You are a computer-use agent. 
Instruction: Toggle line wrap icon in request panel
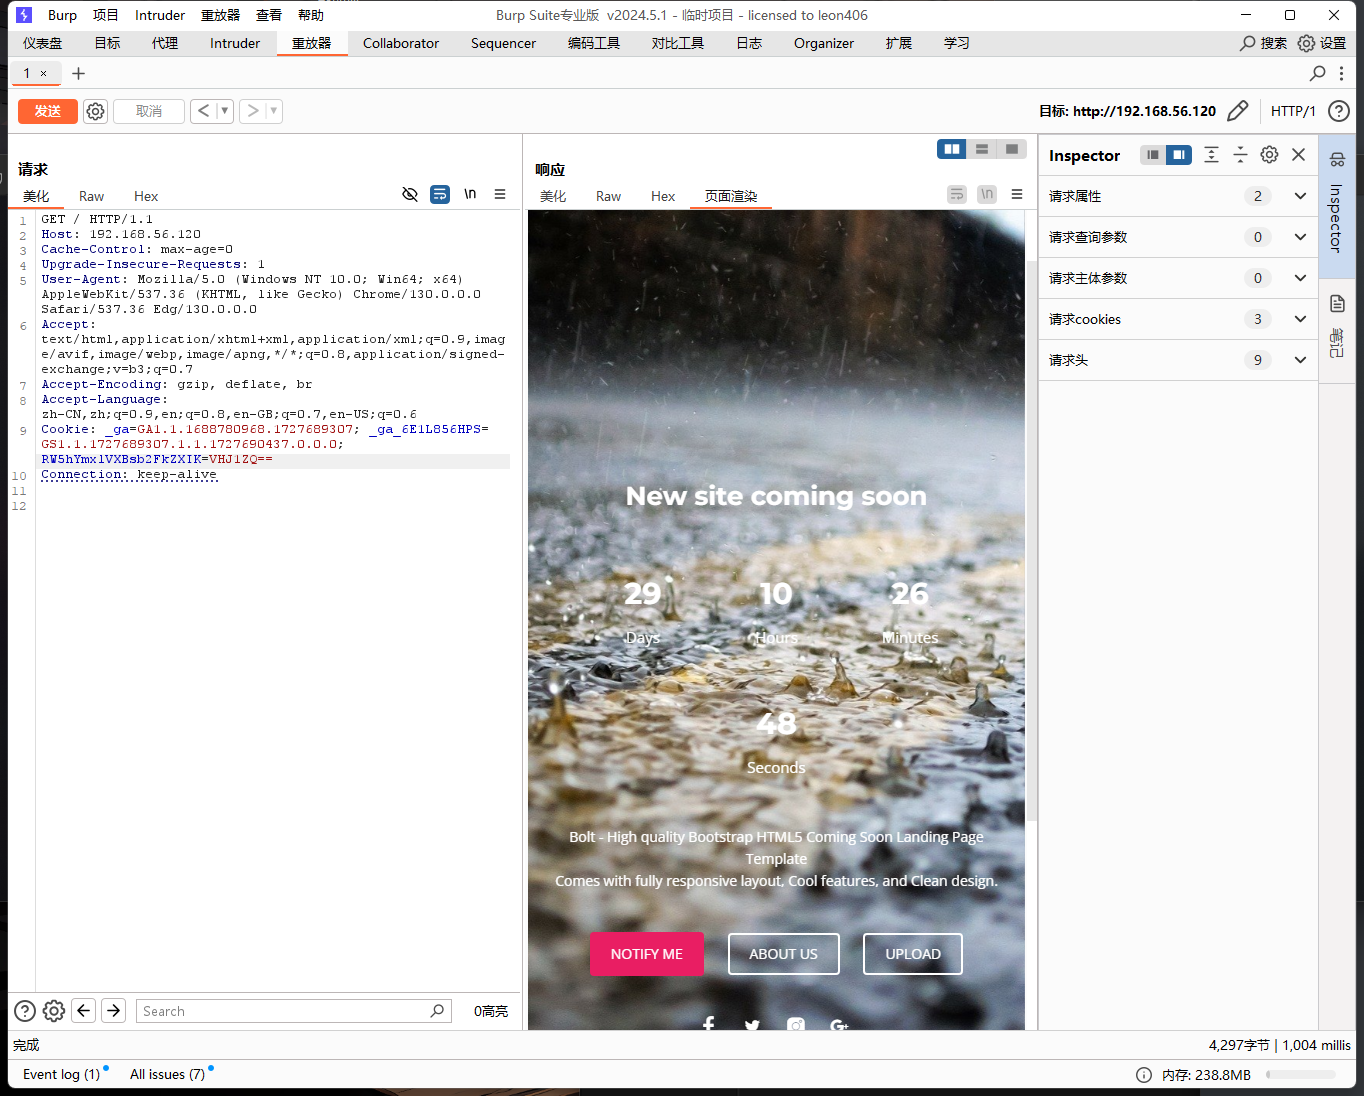click(440, 194)
